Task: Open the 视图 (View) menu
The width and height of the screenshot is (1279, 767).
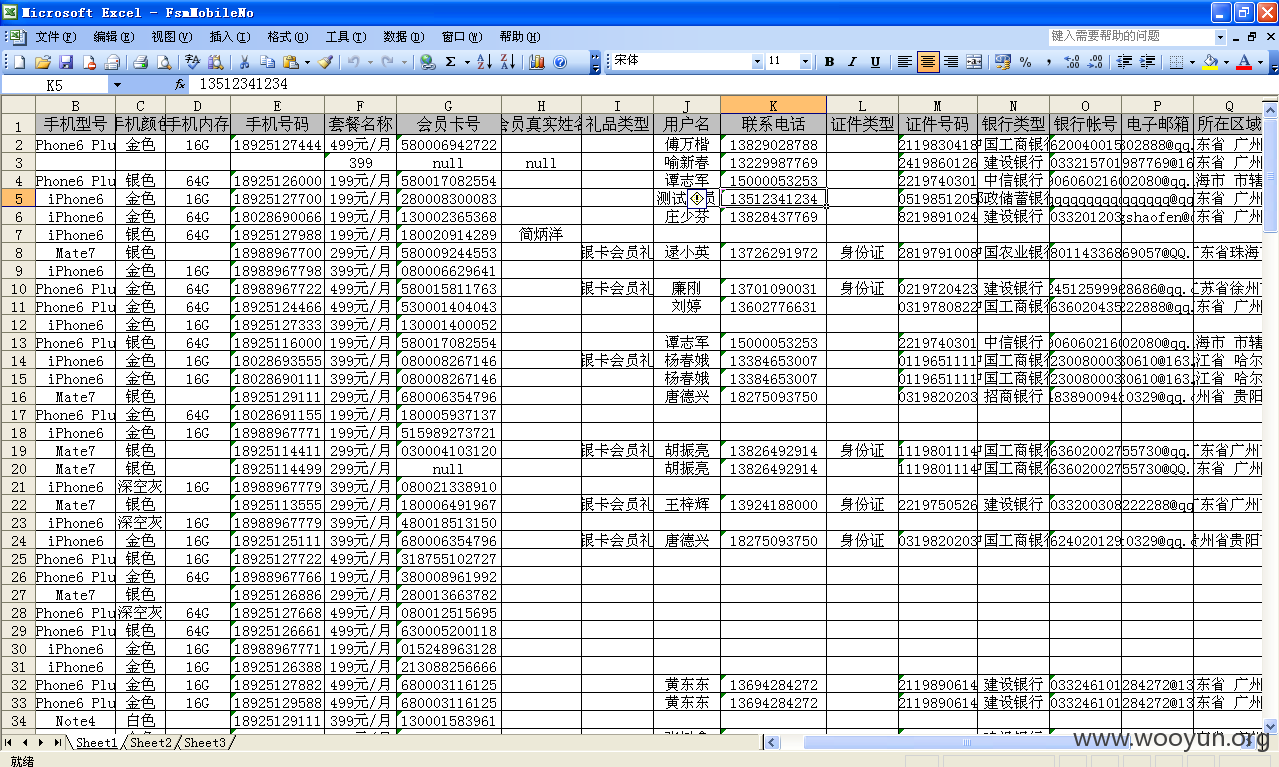Action: pos(171,37)
